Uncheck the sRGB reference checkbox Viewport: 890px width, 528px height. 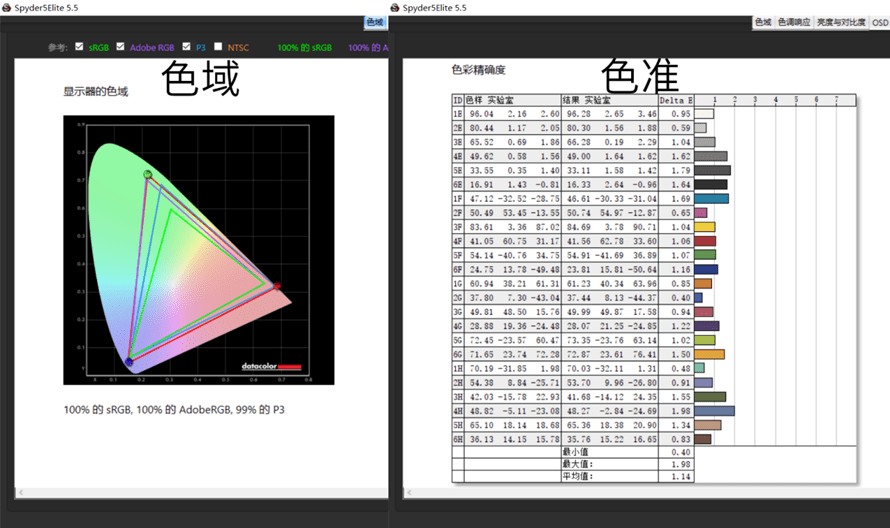coord(79,47)
